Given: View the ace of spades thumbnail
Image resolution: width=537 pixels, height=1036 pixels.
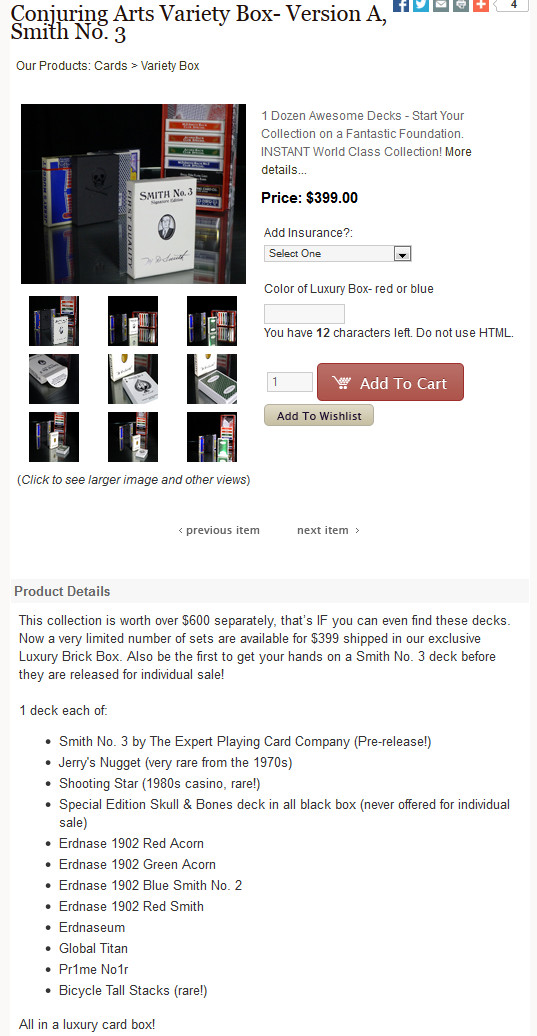Looking at the screenshot, I should pyautogui.click(x=133, y=379).
